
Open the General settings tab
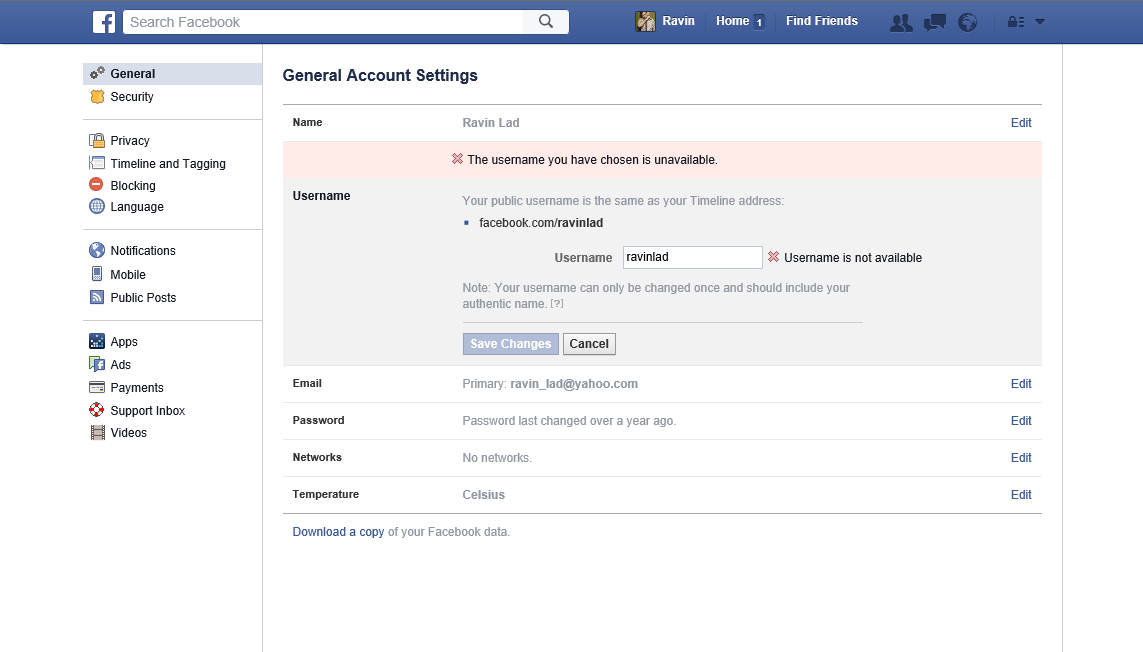[x=172, y=74]
